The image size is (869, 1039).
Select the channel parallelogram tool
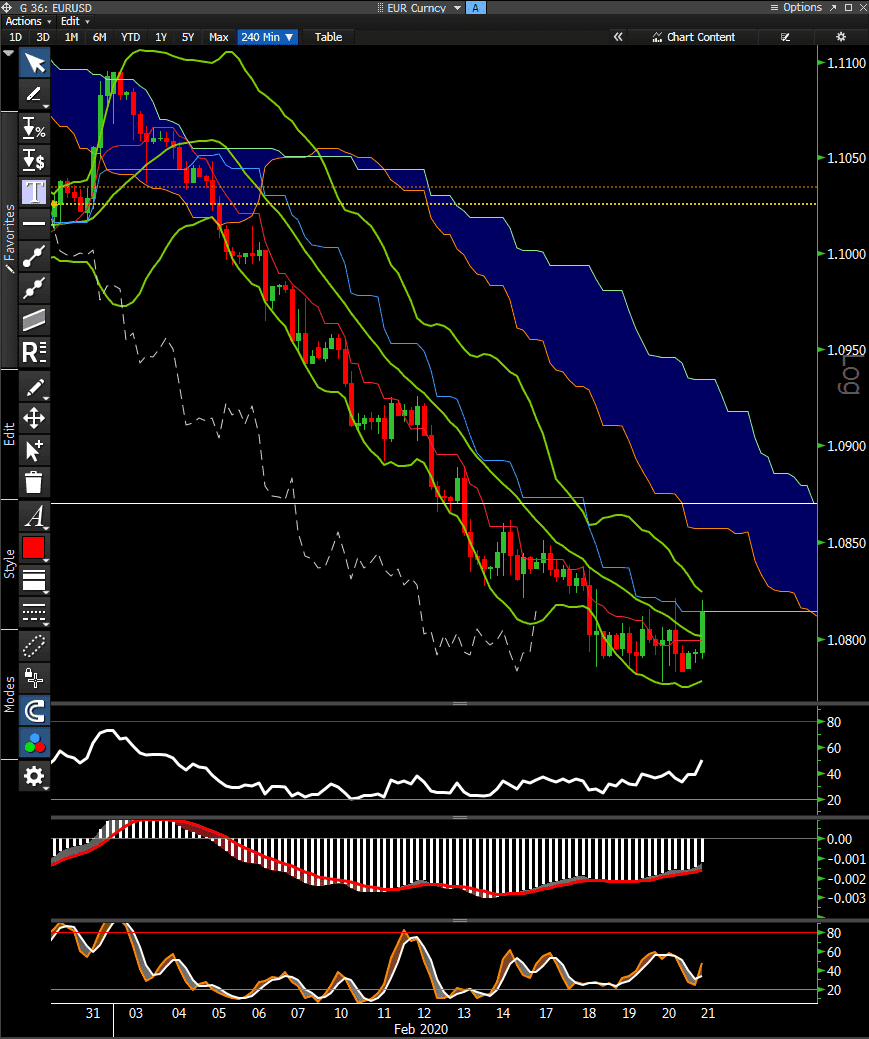(34, 319)
